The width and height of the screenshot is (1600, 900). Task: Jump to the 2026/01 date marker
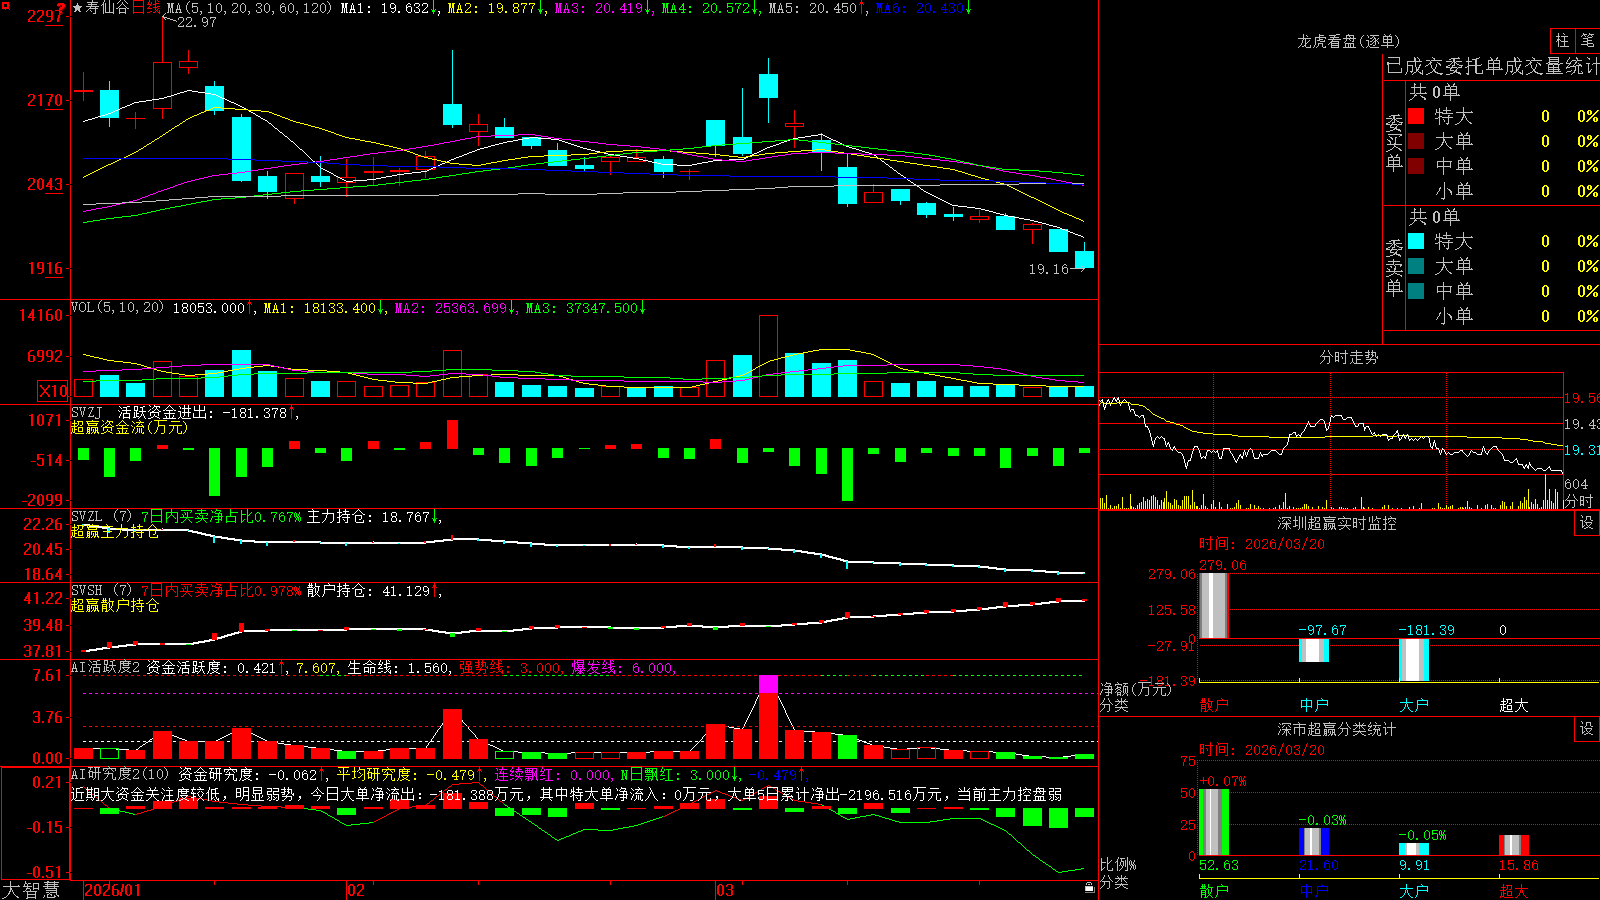tap(113, 890)
